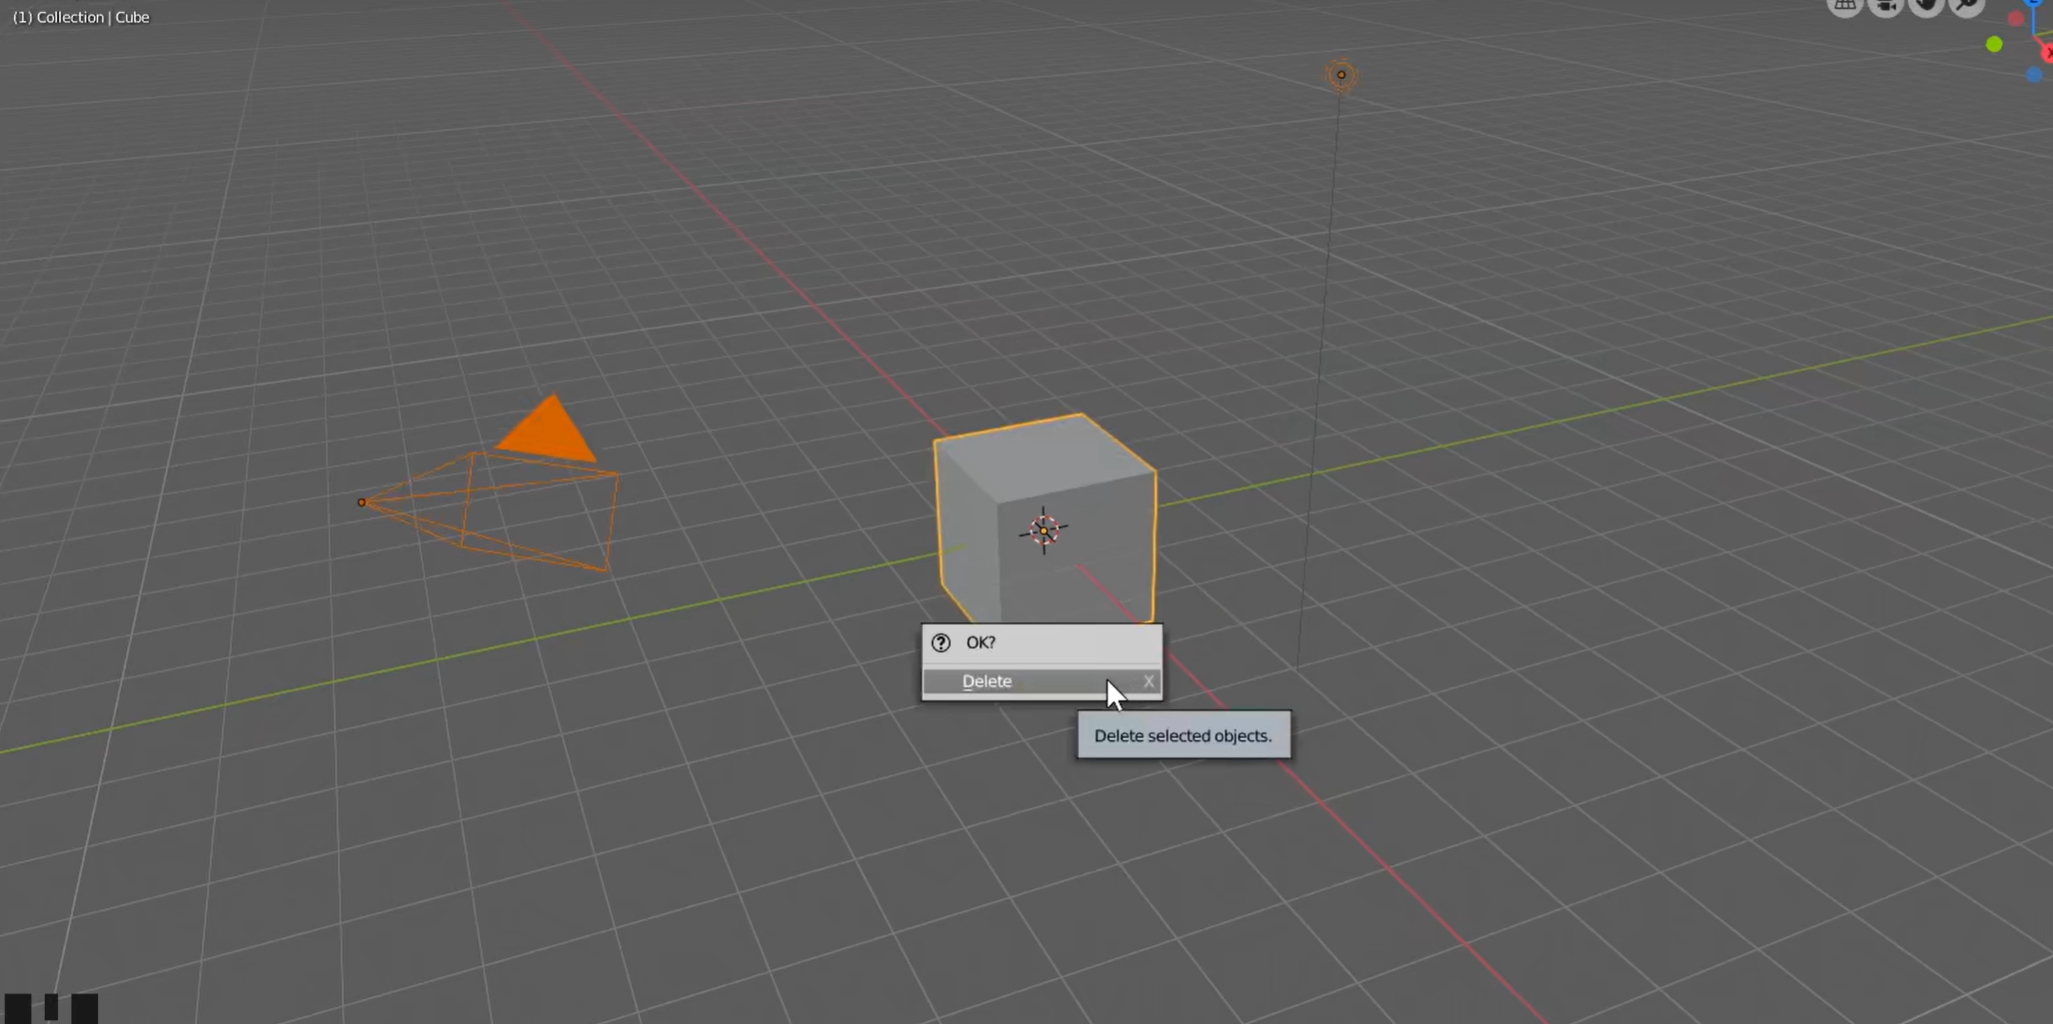Screen dimensions: 2053x1024
Task: Click the 3D cursor on the cube
Action: pos(1043,530)
